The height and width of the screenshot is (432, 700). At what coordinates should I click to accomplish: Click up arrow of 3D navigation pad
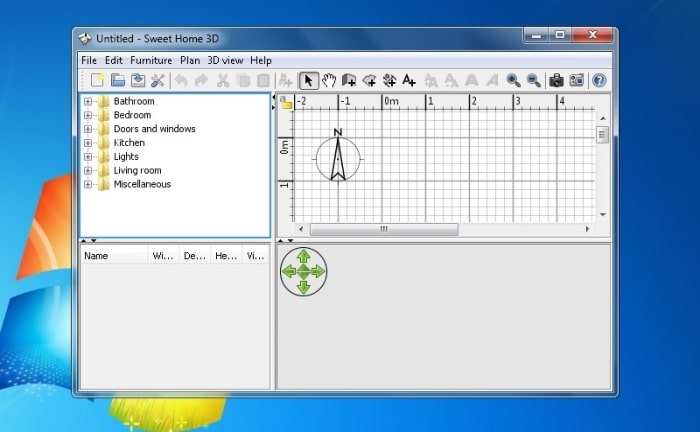304,256
